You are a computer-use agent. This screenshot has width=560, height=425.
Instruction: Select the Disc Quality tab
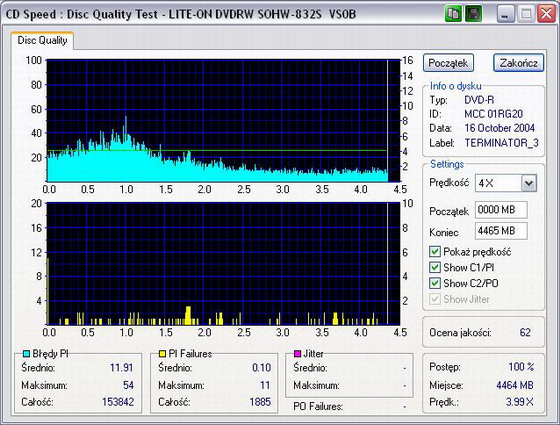click(x=42, y=40)
